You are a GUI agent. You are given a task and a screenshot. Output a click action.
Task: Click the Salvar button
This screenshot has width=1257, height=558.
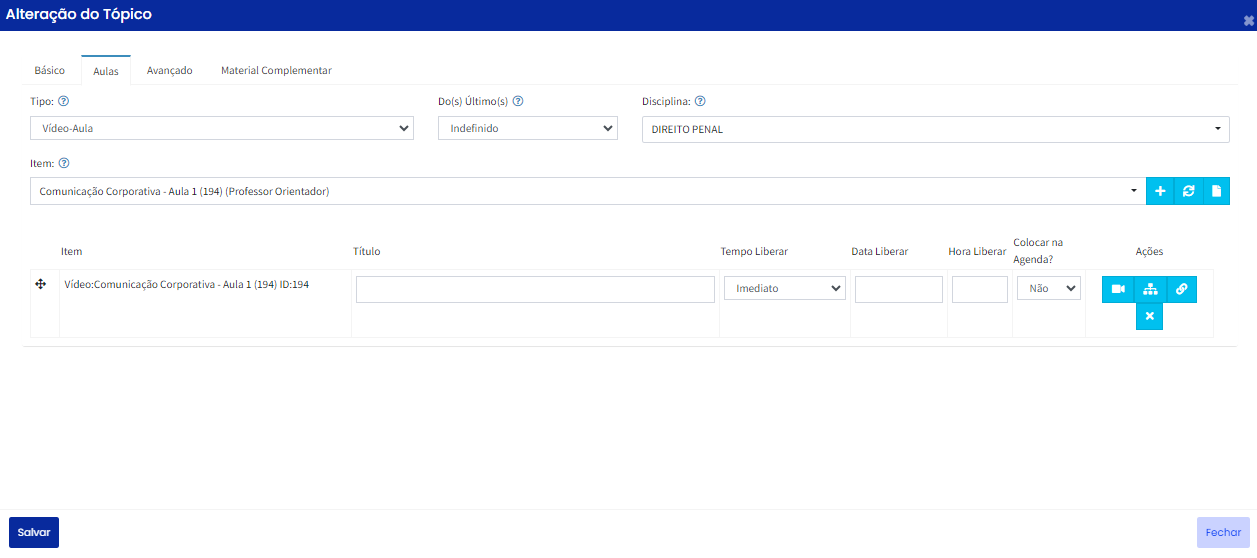pyautogui.click(x=34, y=532)
